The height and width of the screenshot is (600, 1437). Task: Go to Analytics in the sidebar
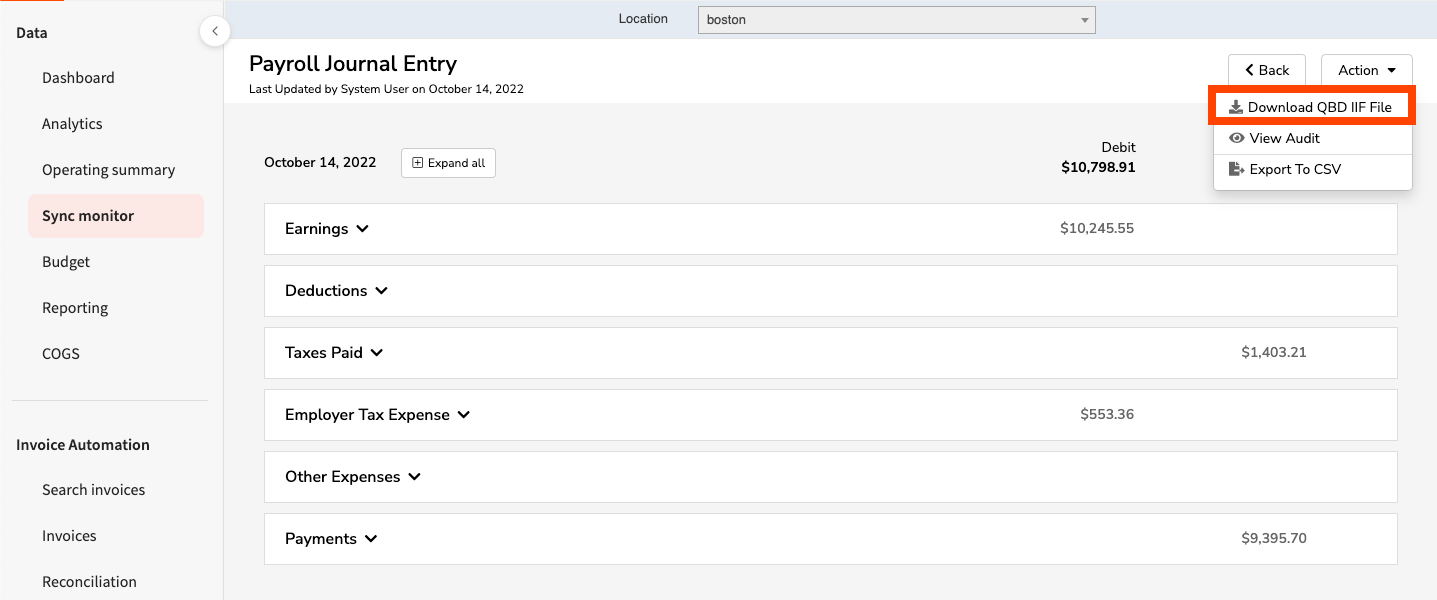tap(72, 124)
